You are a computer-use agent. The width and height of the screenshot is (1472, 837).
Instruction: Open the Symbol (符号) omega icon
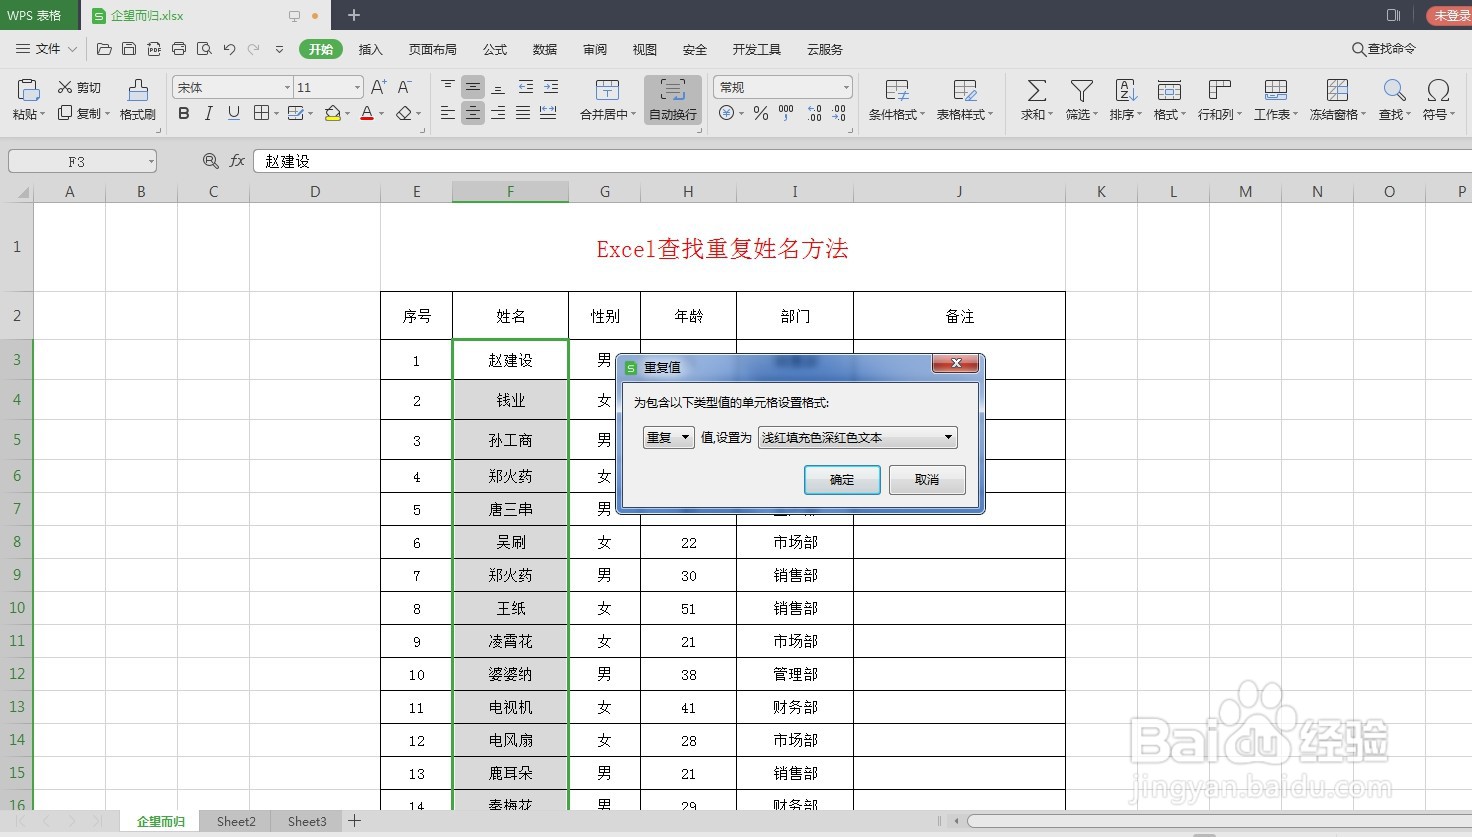pos(1438,91)
